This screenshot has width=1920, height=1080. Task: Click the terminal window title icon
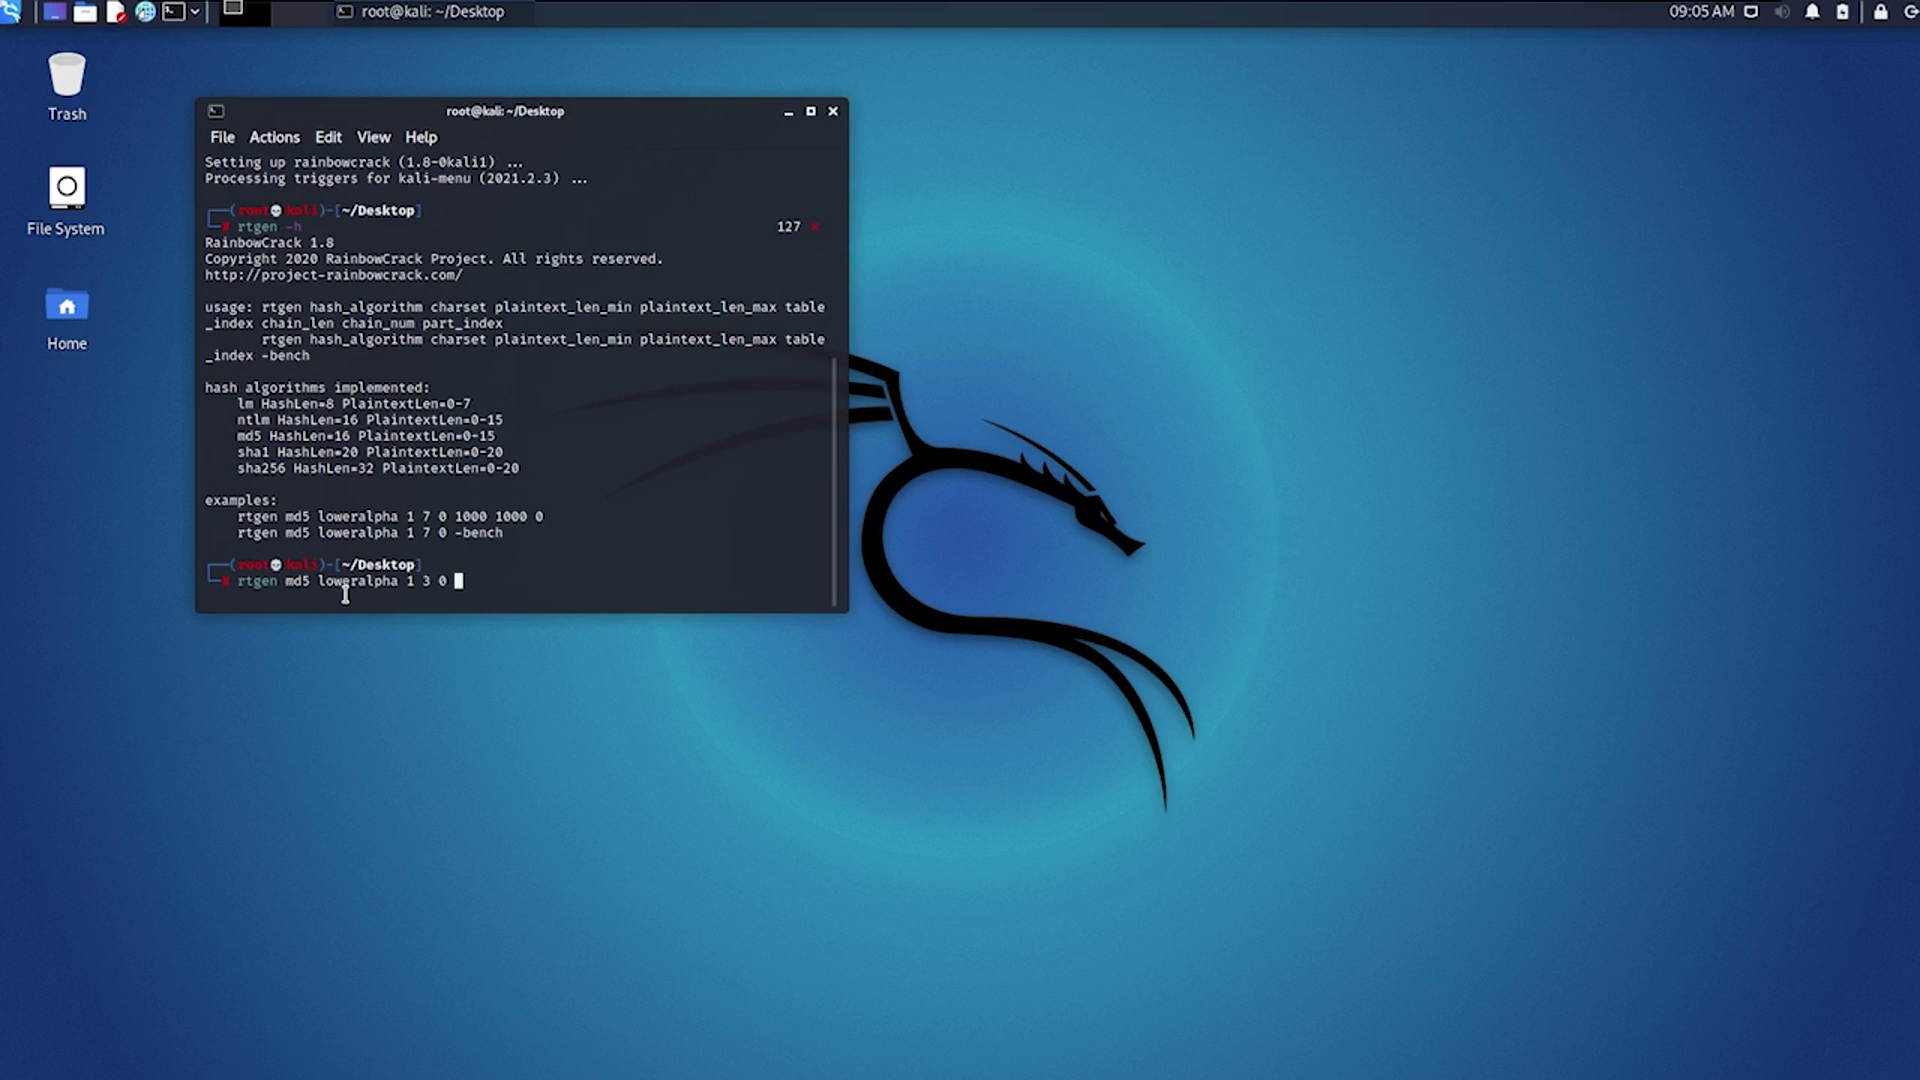coord(216,111)
